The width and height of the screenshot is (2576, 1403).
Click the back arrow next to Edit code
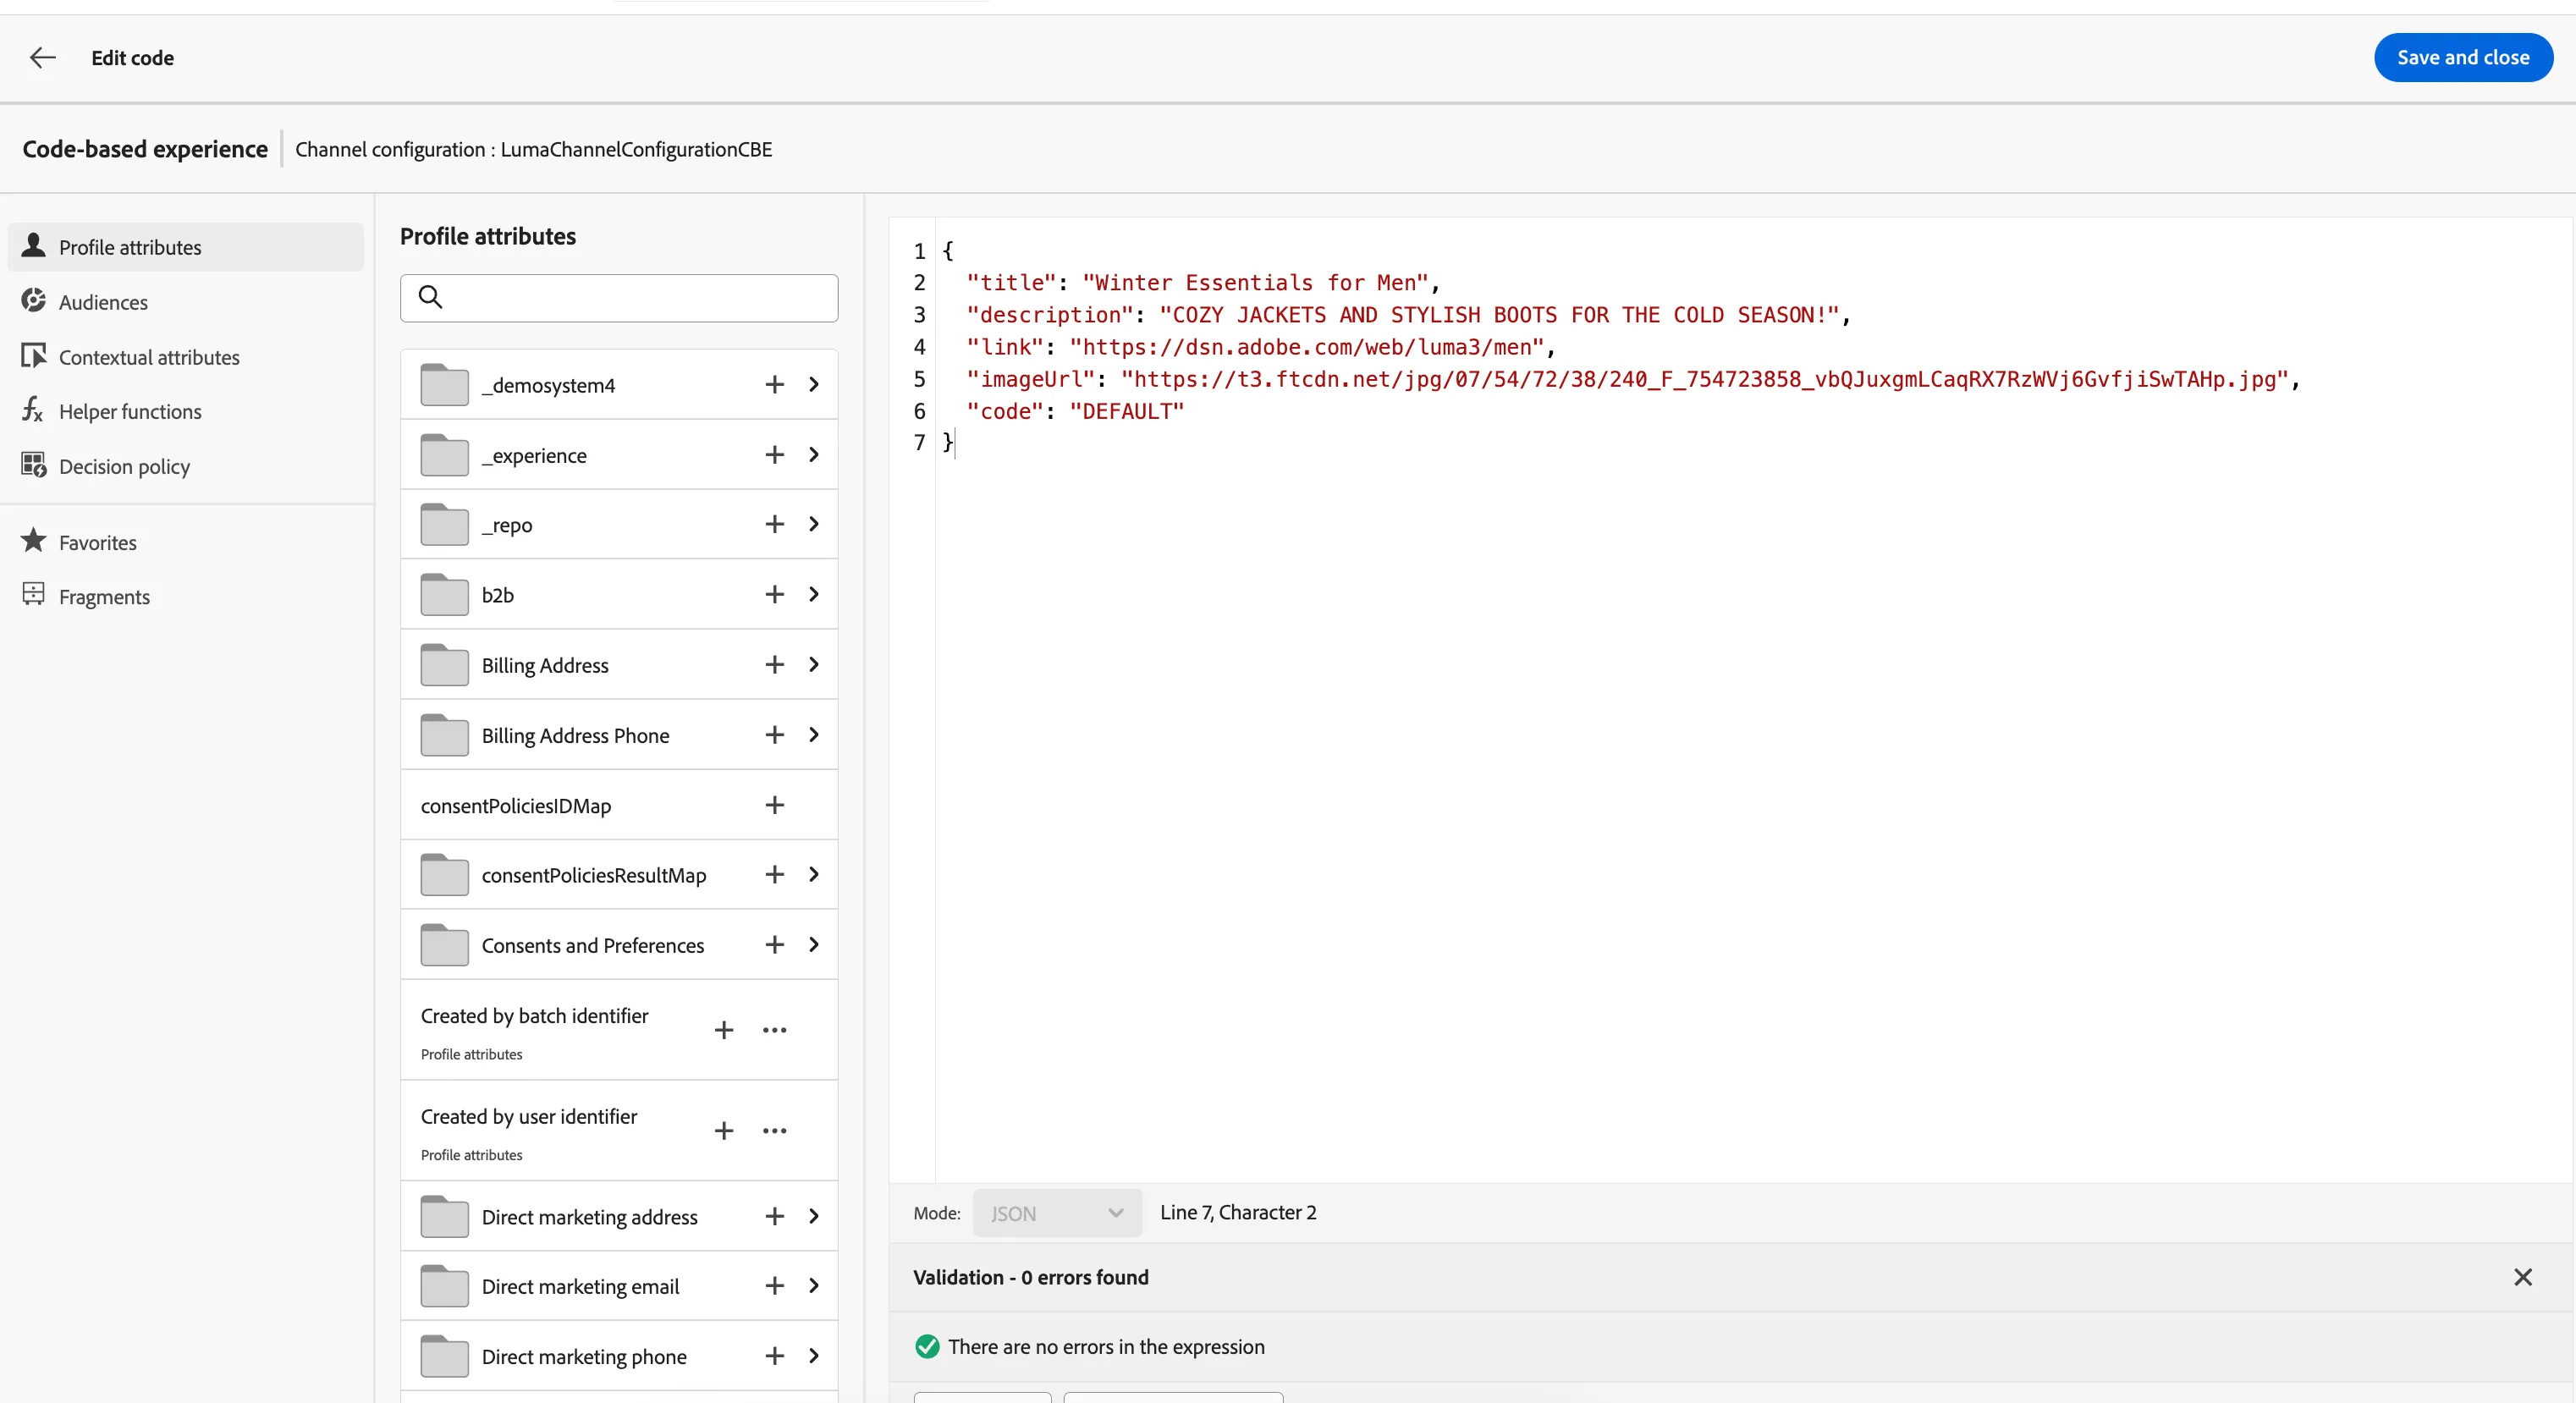coord(43,58)
